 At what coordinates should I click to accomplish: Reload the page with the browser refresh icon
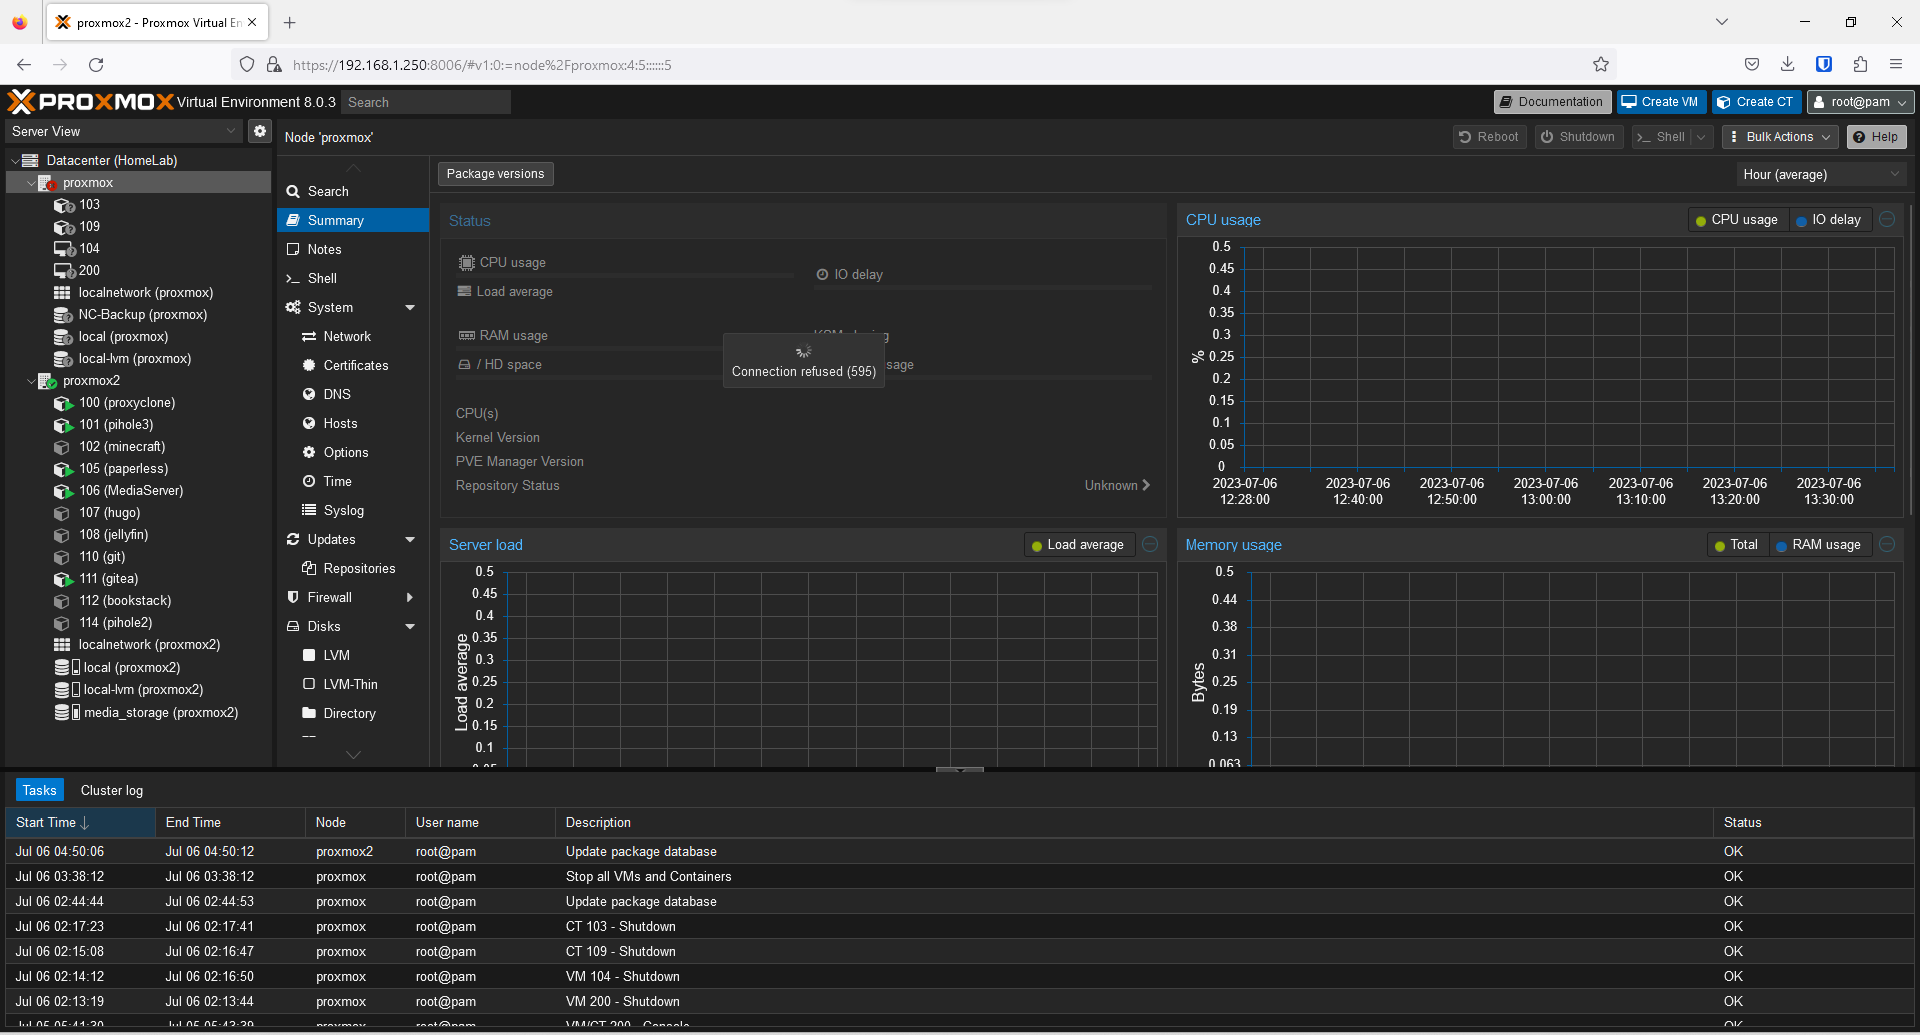click(x=96, y=65)
